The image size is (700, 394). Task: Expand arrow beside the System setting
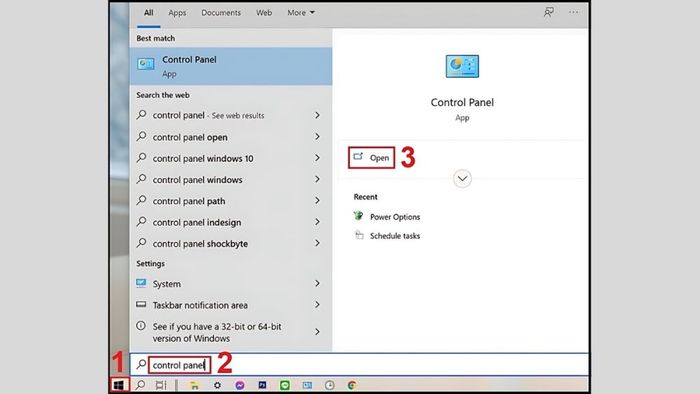pyautogui.click(x=317, y=283)
